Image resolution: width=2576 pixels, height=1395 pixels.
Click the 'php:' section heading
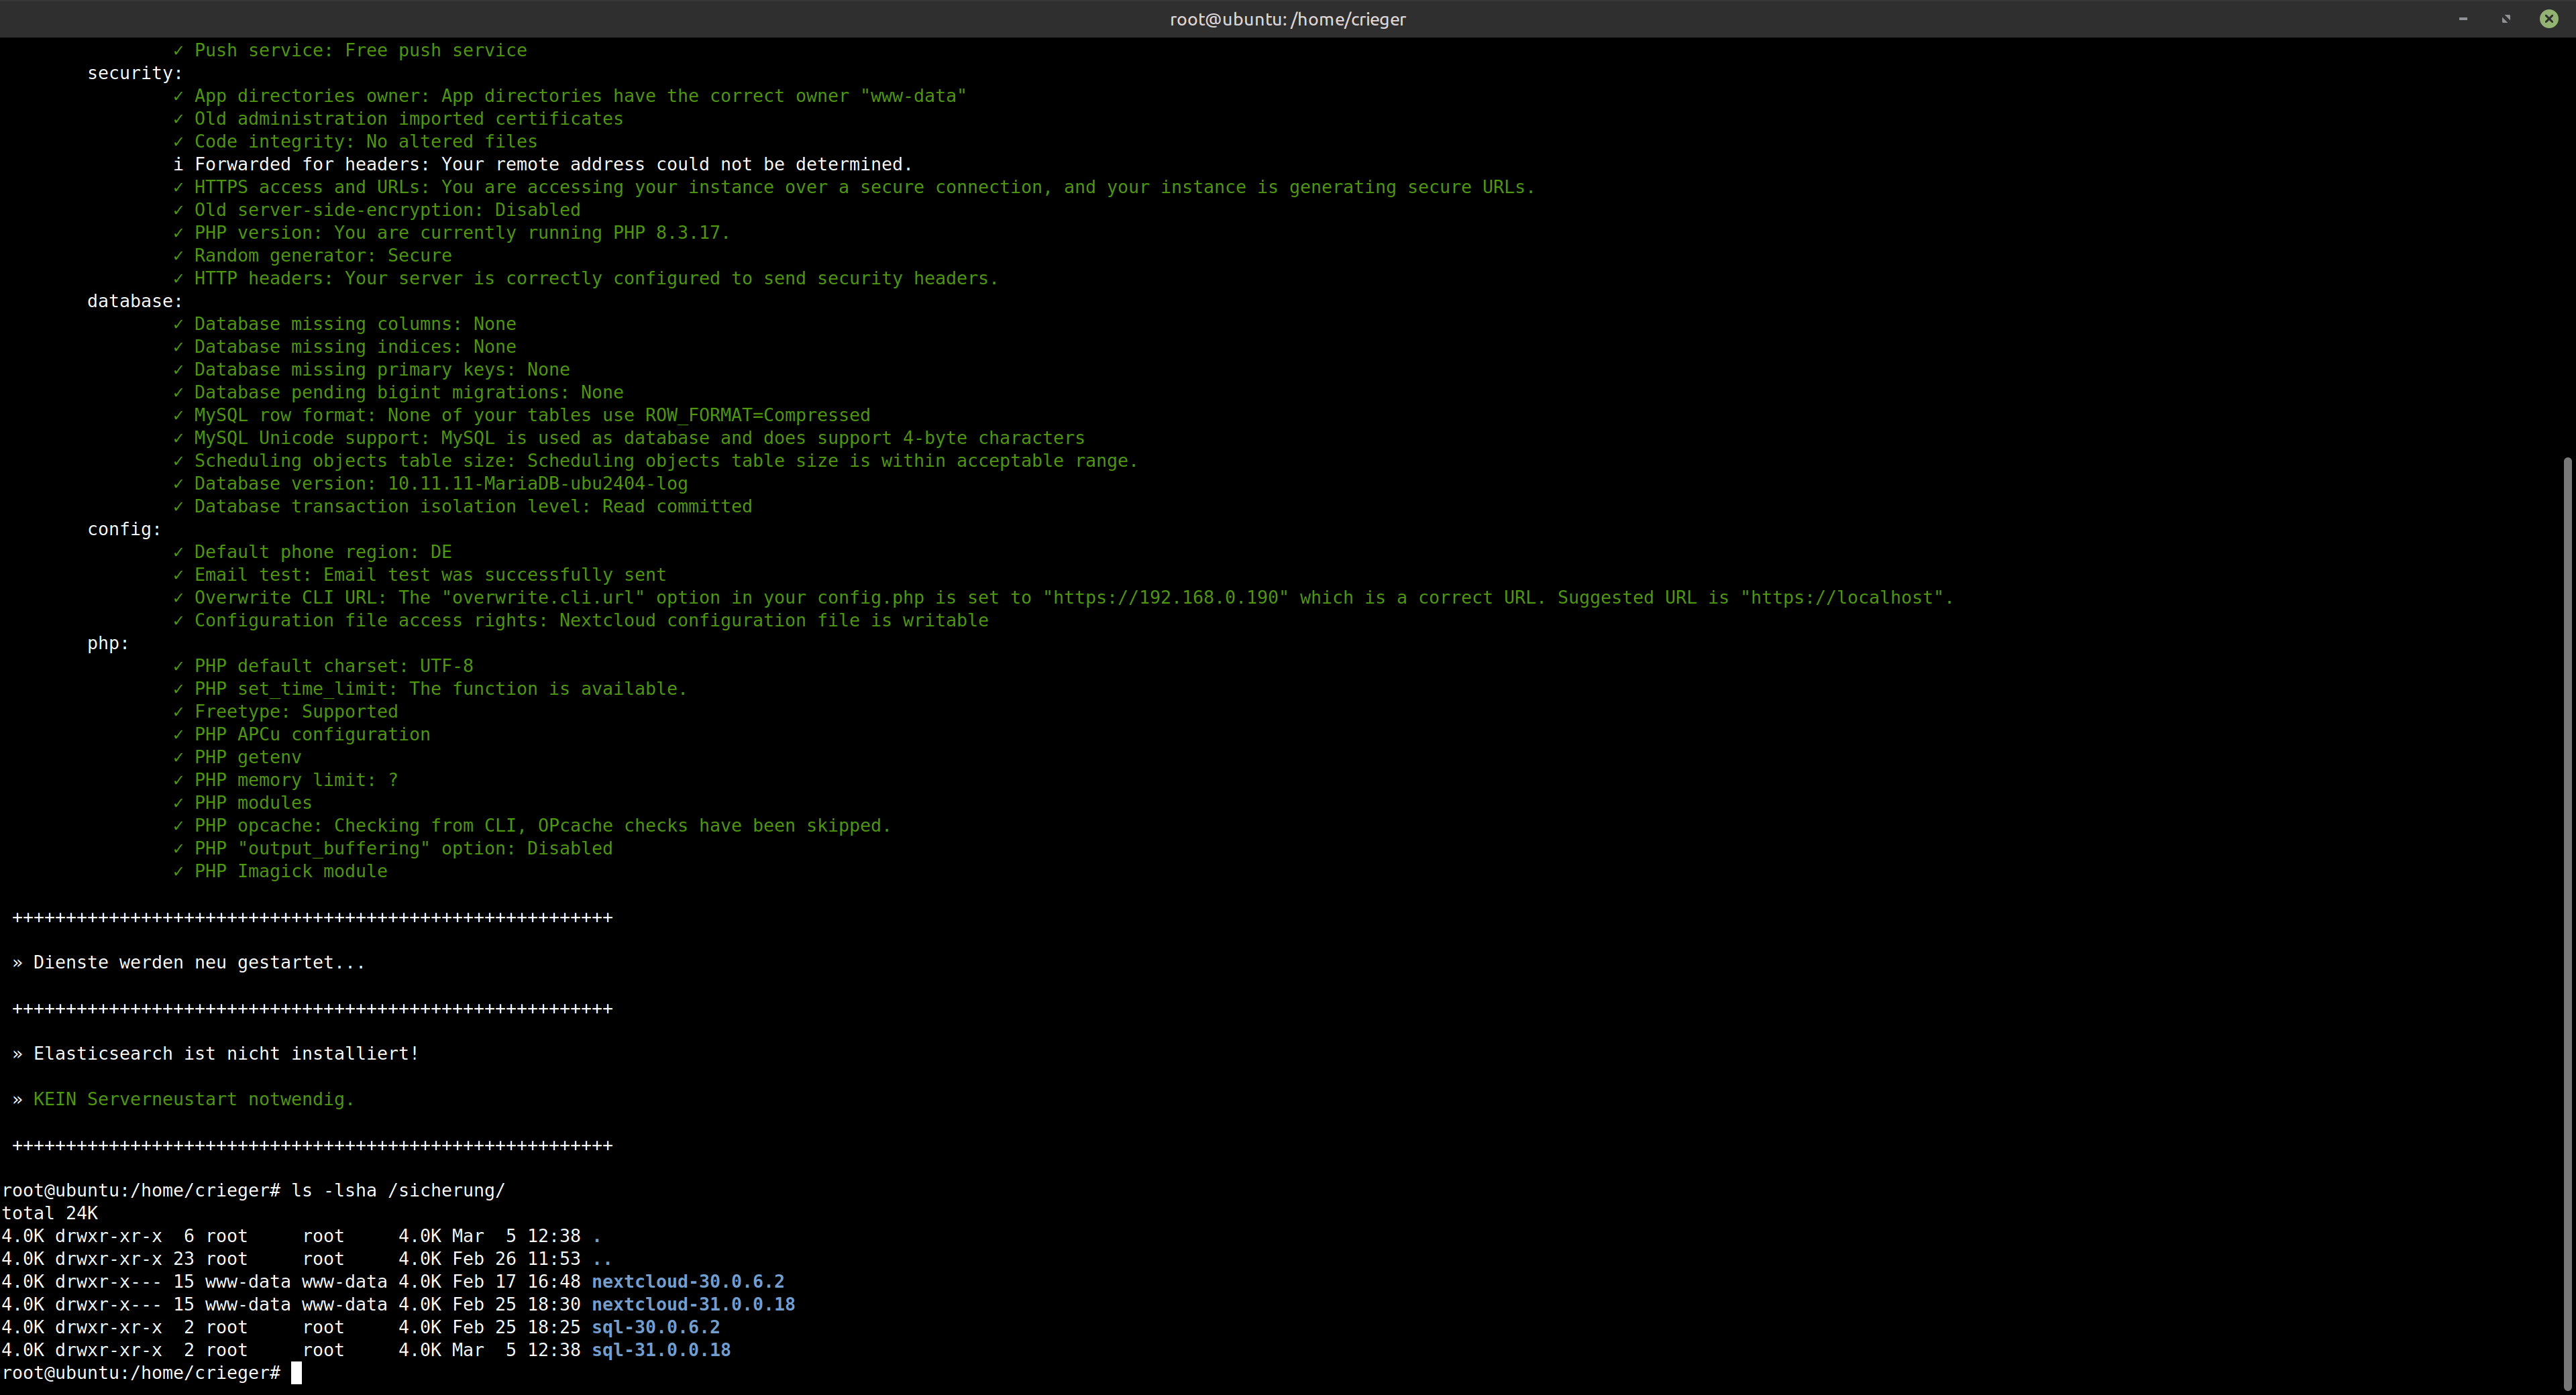coord(108,644)
